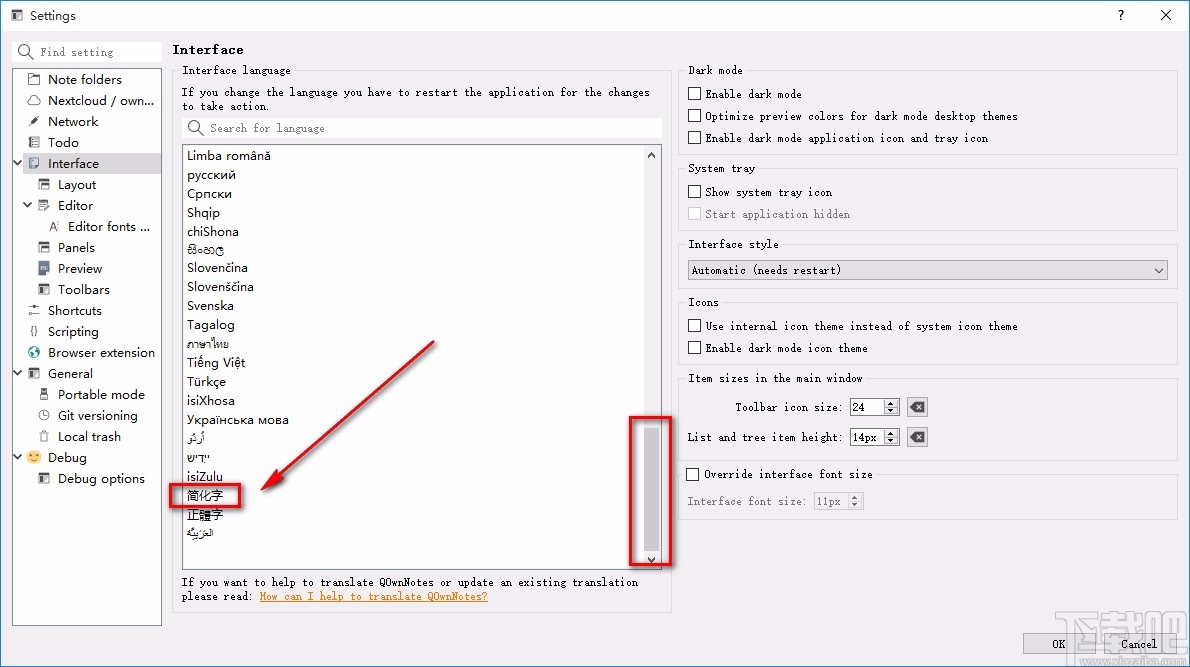Check Override interface font size
Viewport: 1190px width, 667px height.
692,474
